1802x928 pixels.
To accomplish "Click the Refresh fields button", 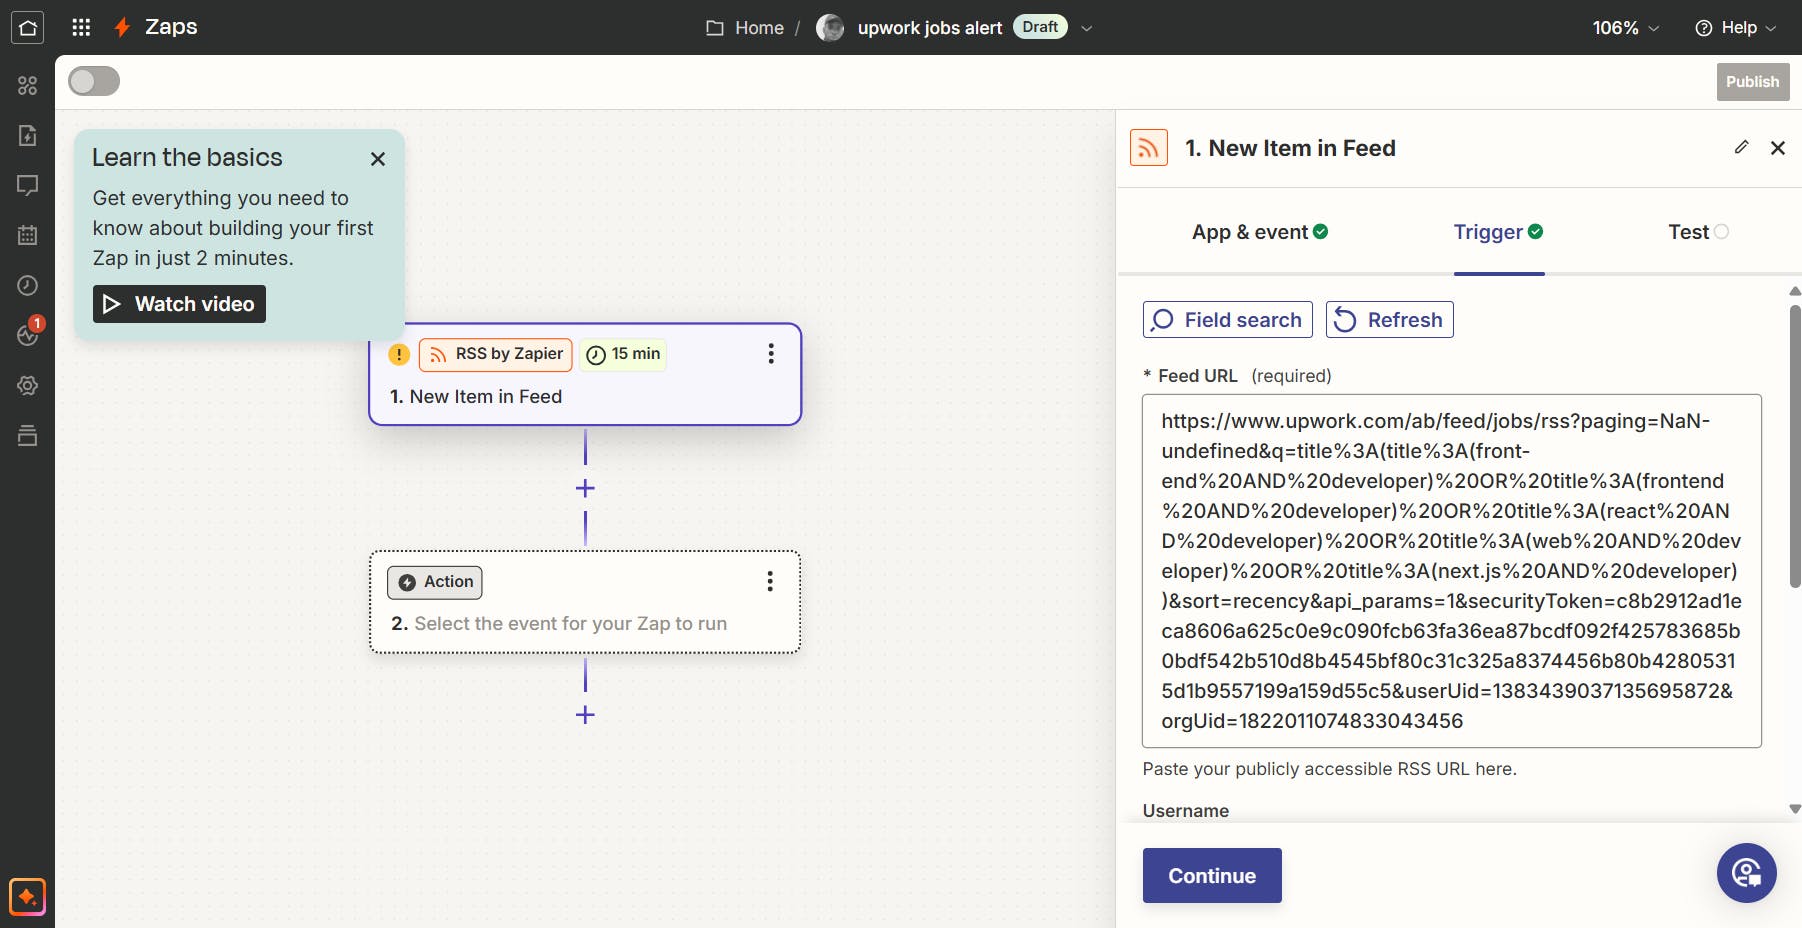I will (x=1390, y=320).
